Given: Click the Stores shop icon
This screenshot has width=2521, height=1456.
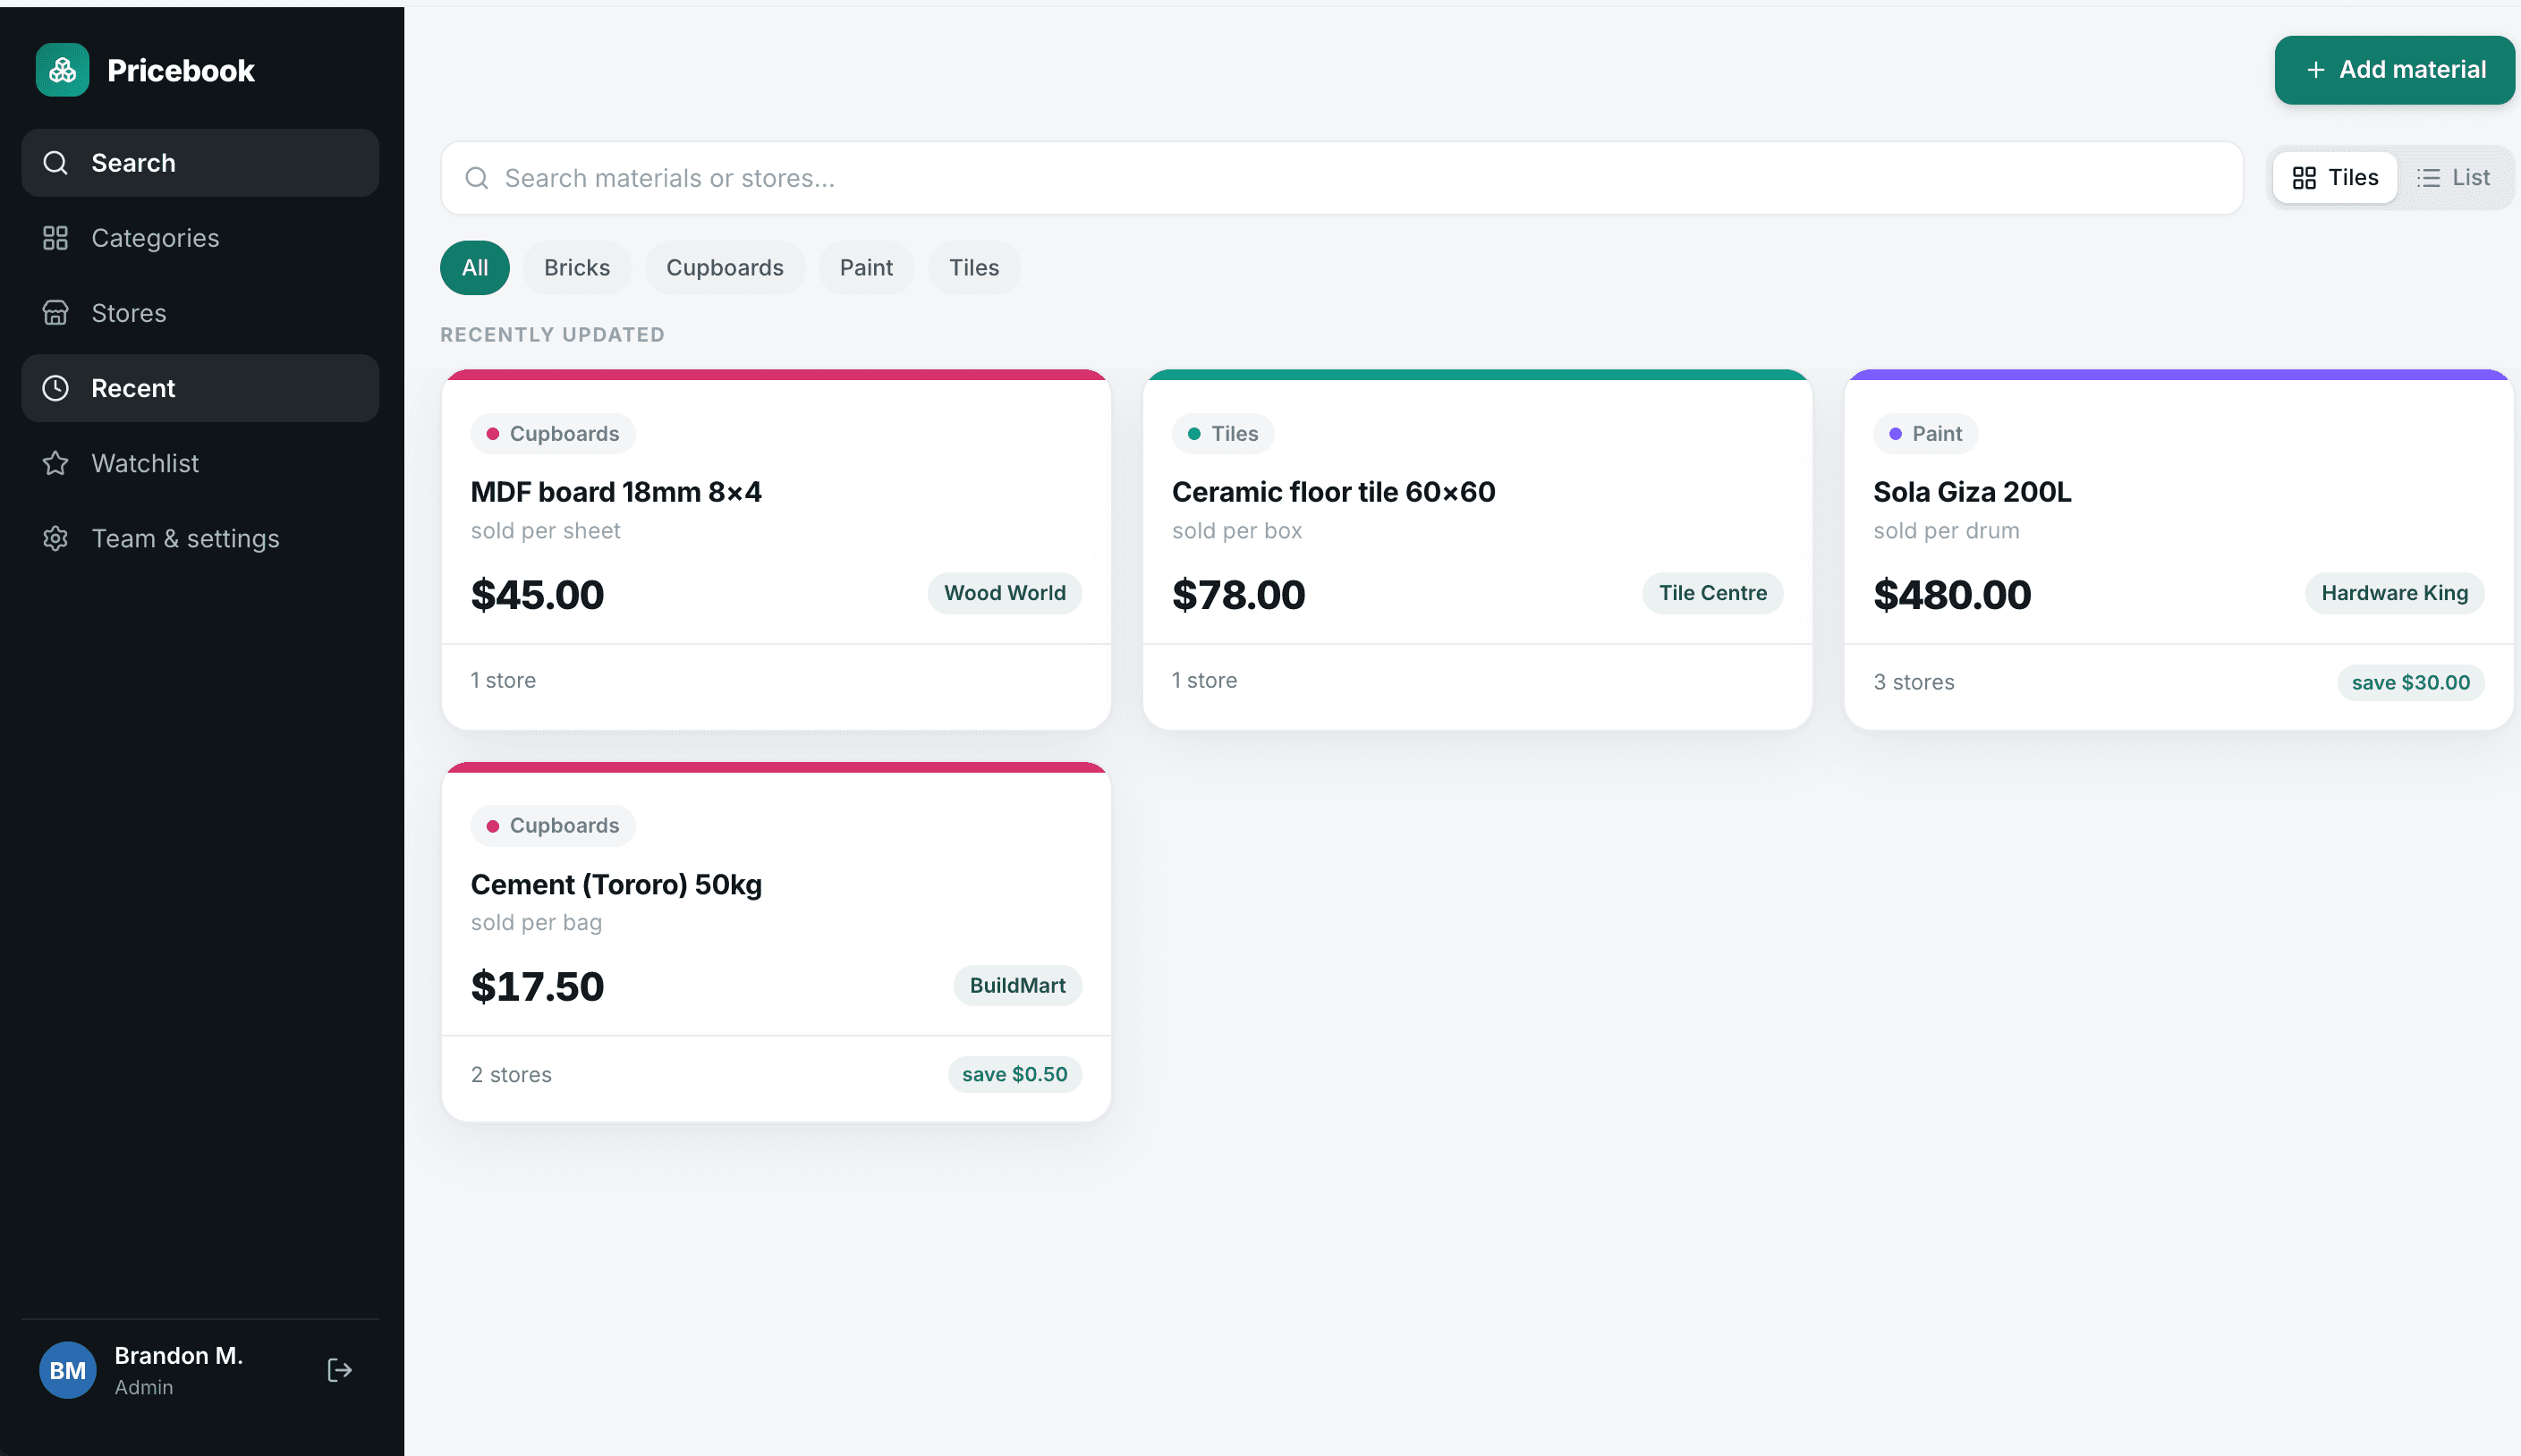Looking at the screenshot, I should (x=56, y=313).
